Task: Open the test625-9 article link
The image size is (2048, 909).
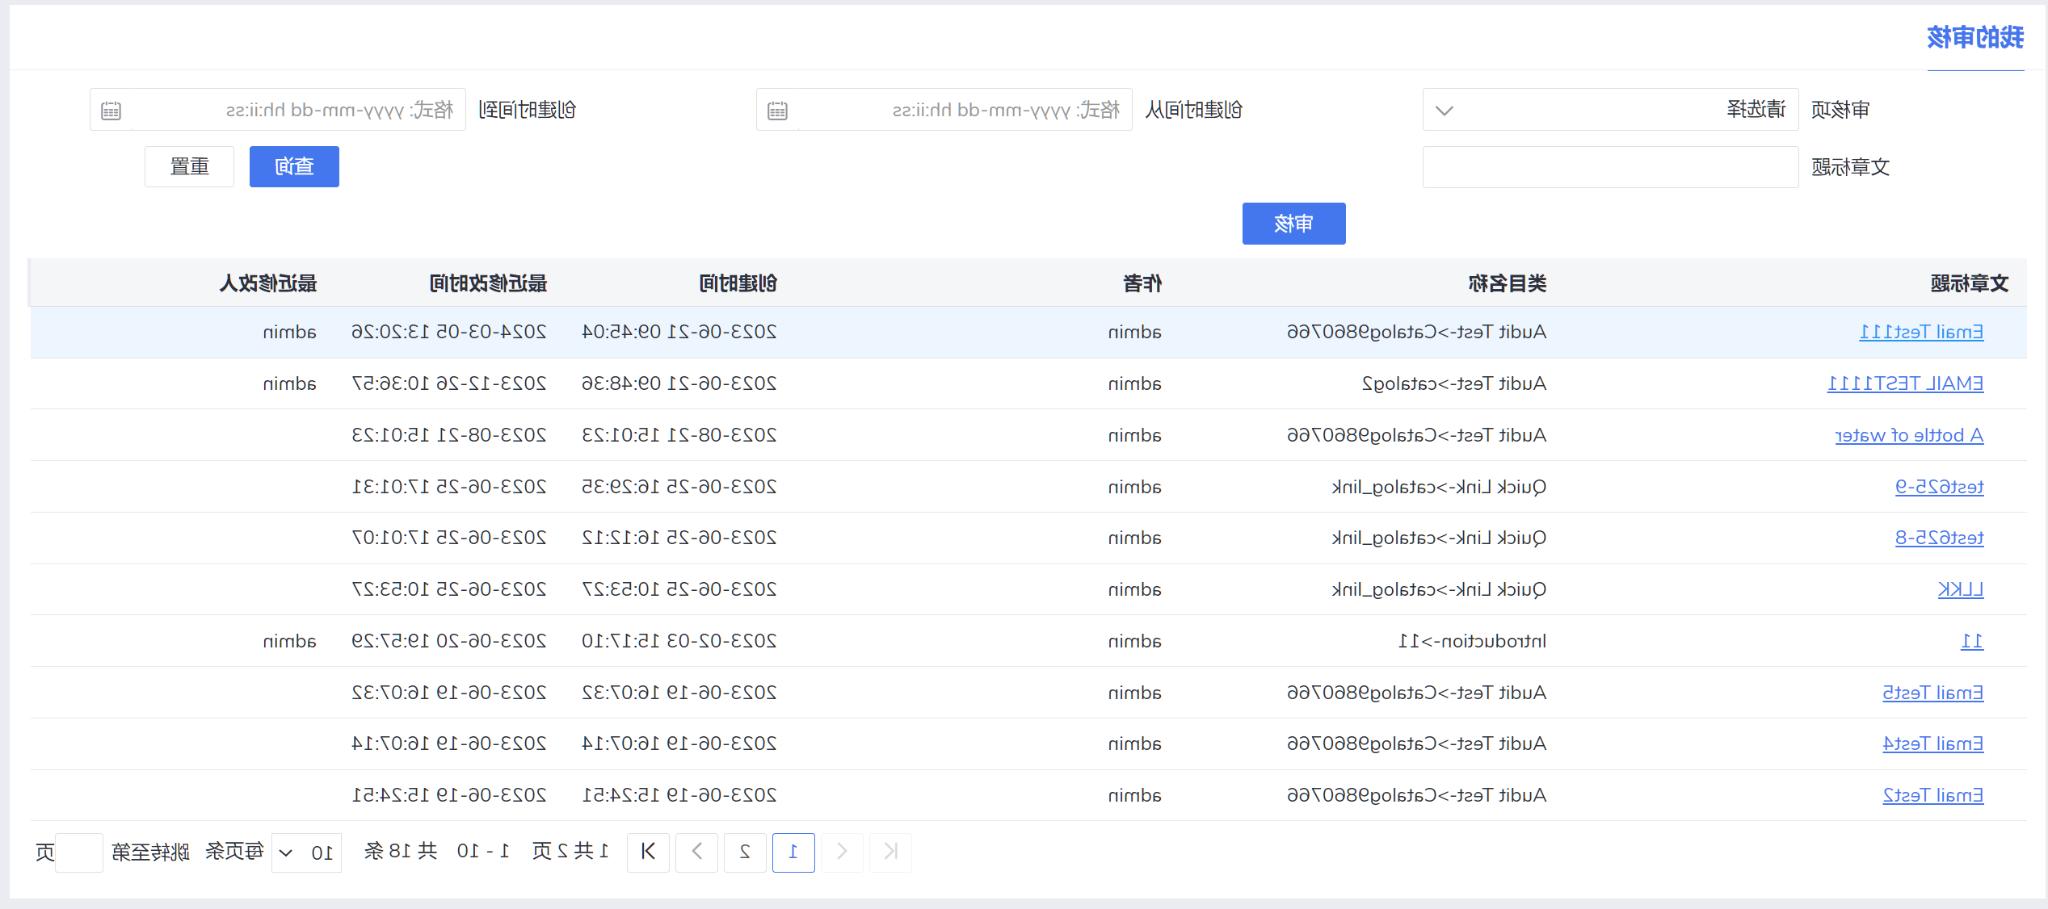Action: tap(1939, 487)
